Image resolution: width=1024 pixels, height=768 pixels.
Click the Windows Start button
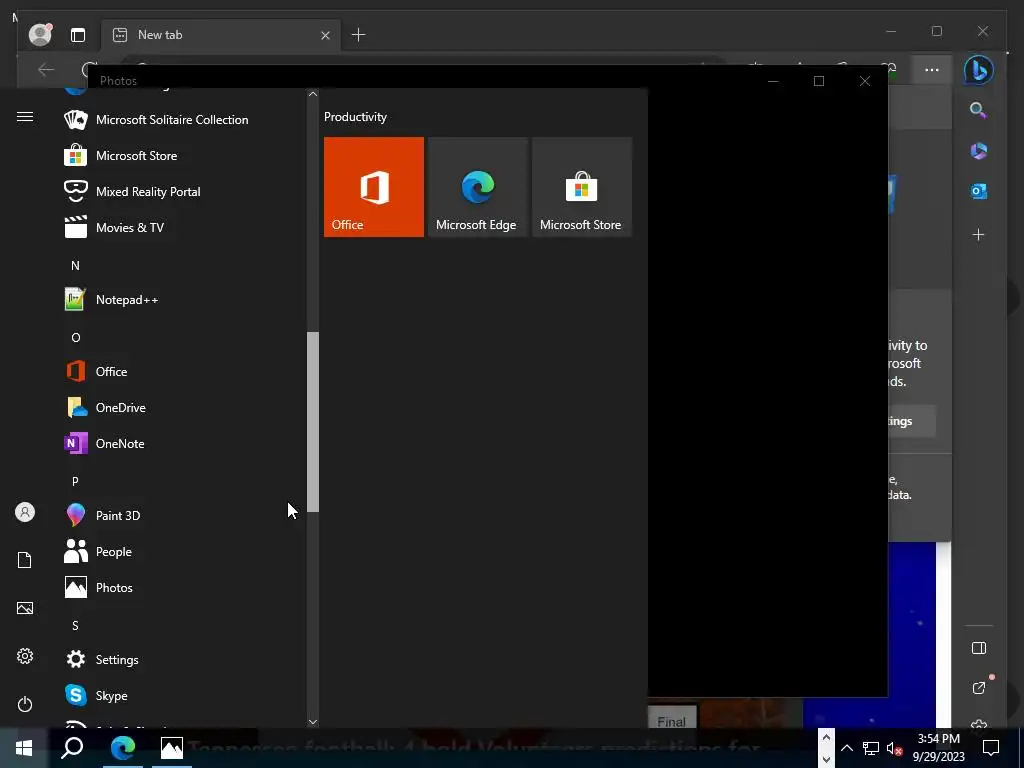24,748
